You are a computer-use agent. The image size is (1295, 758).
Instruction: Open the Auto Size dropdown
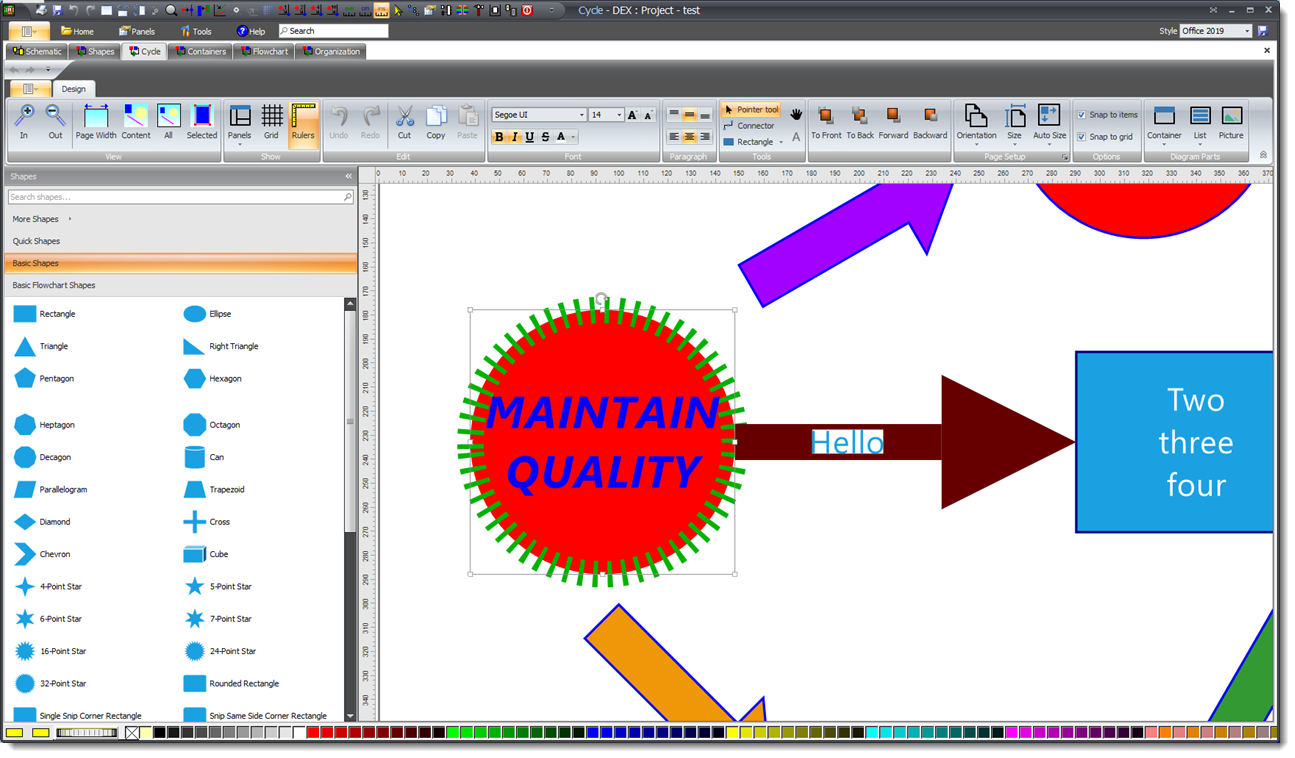(x=1049, y=124)
